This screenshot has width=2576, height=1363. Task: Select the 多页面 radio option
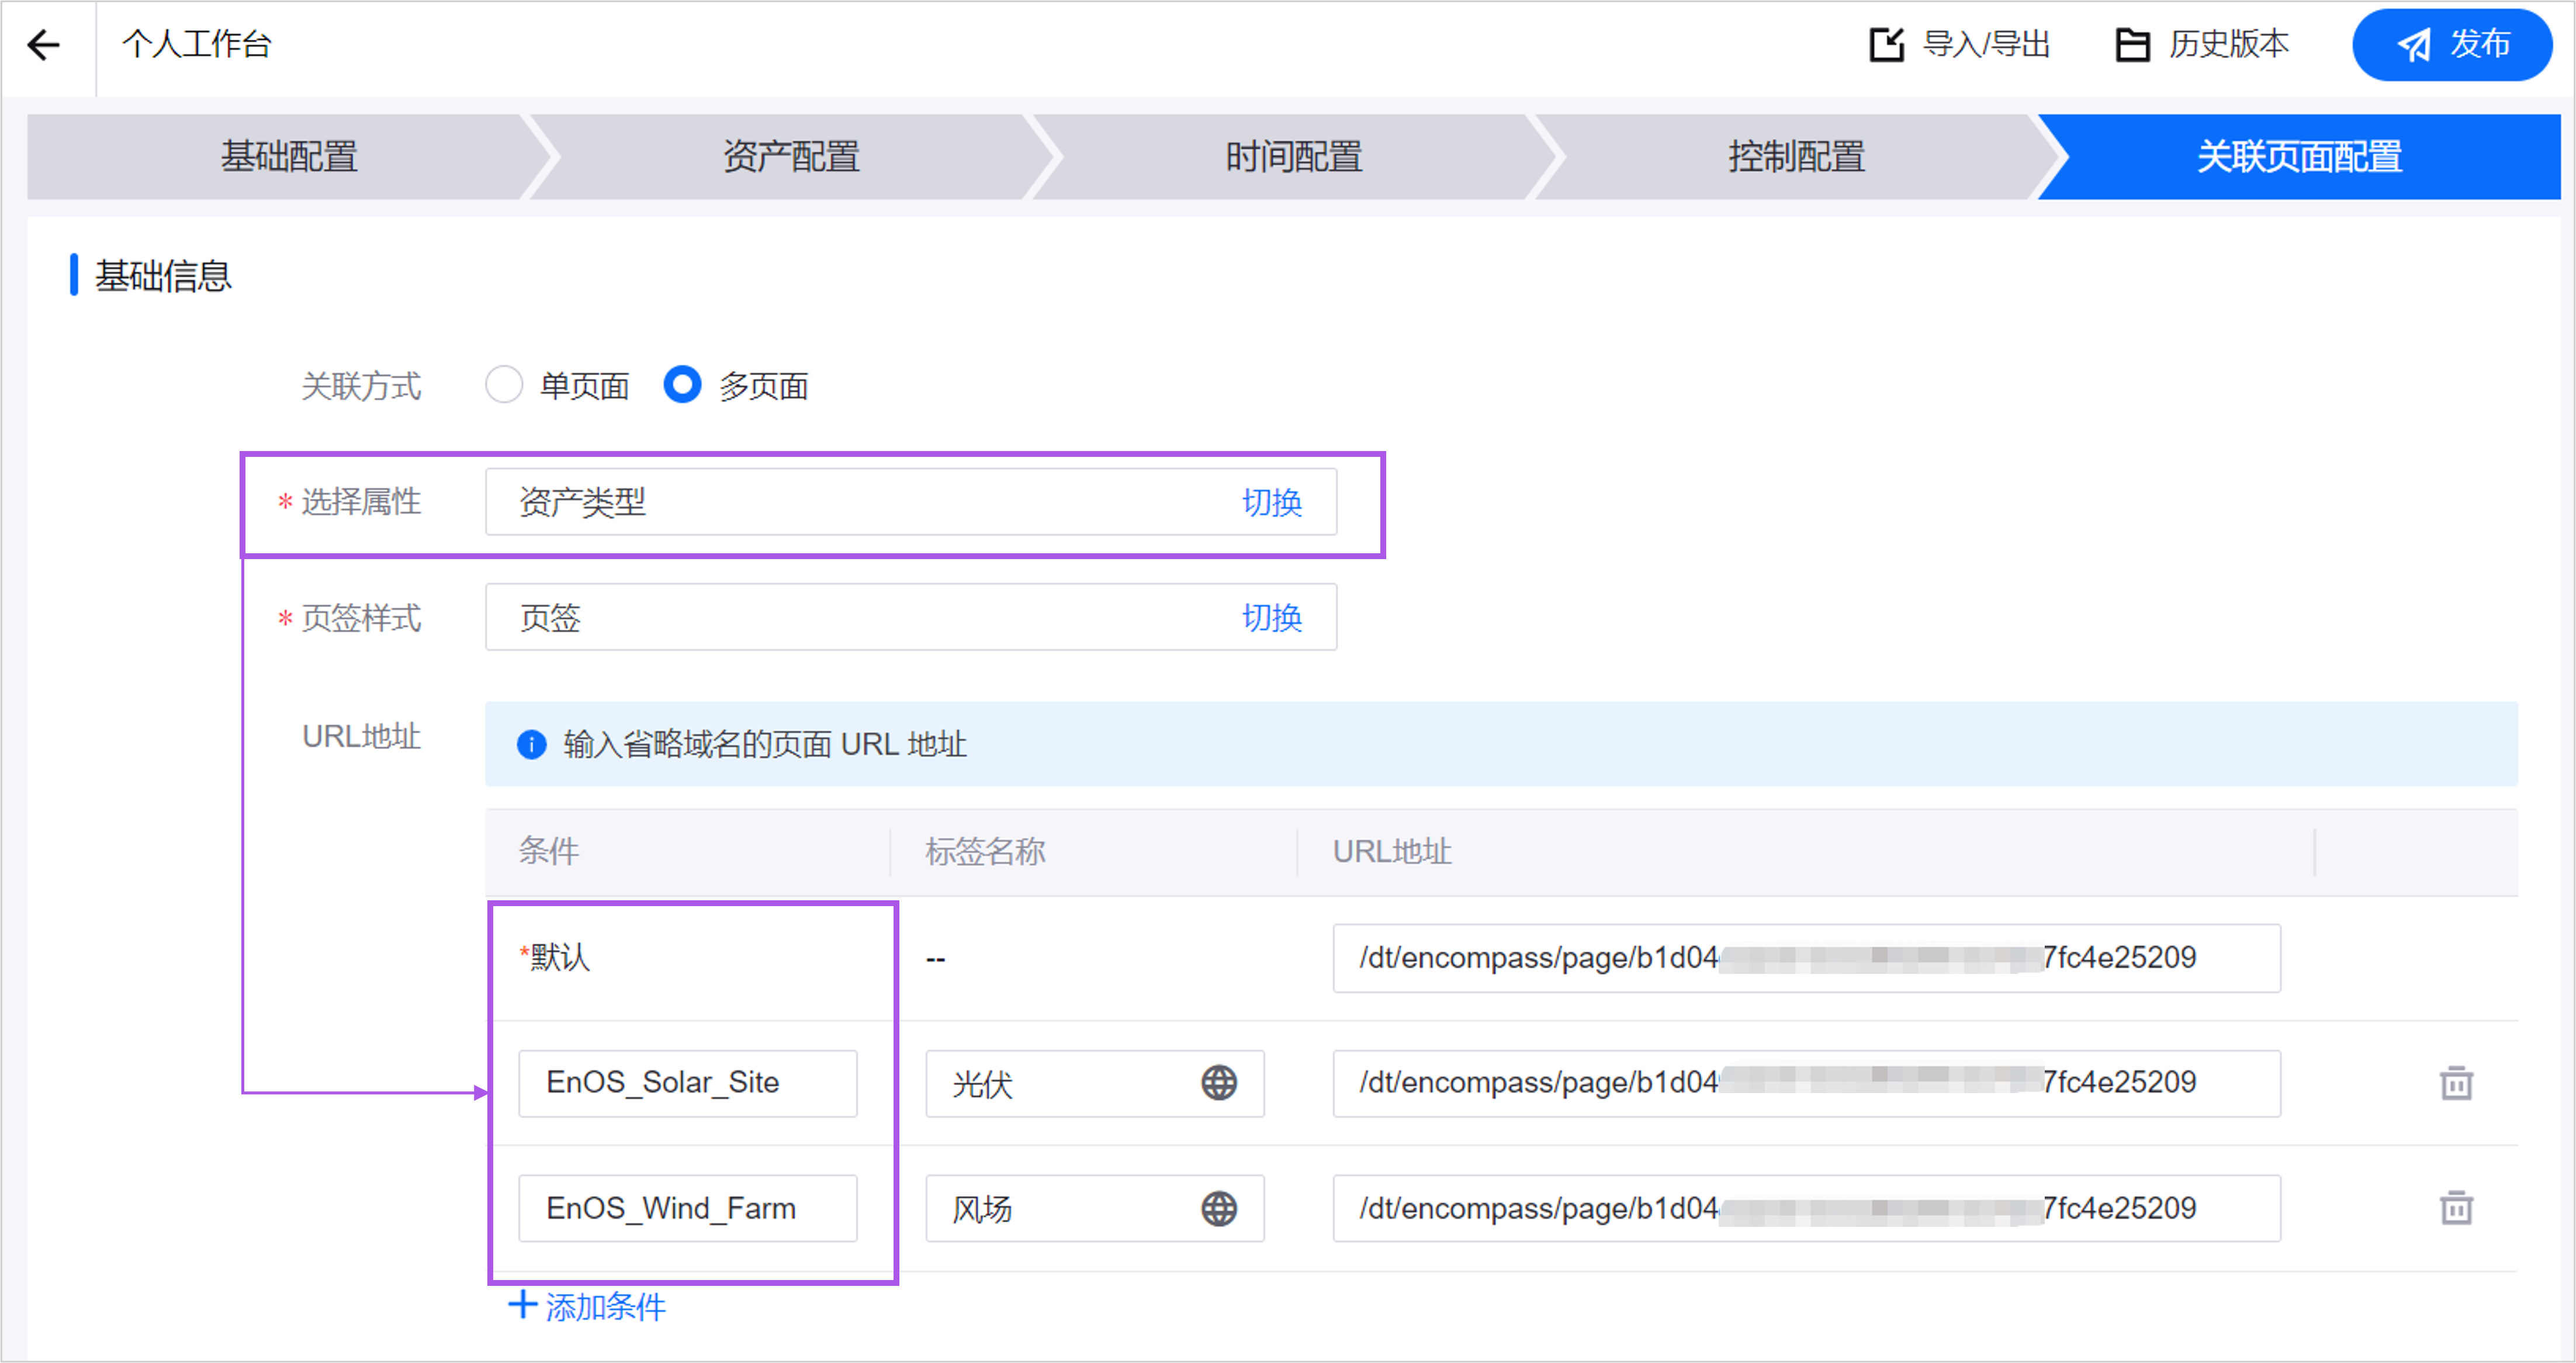point(682,385)
